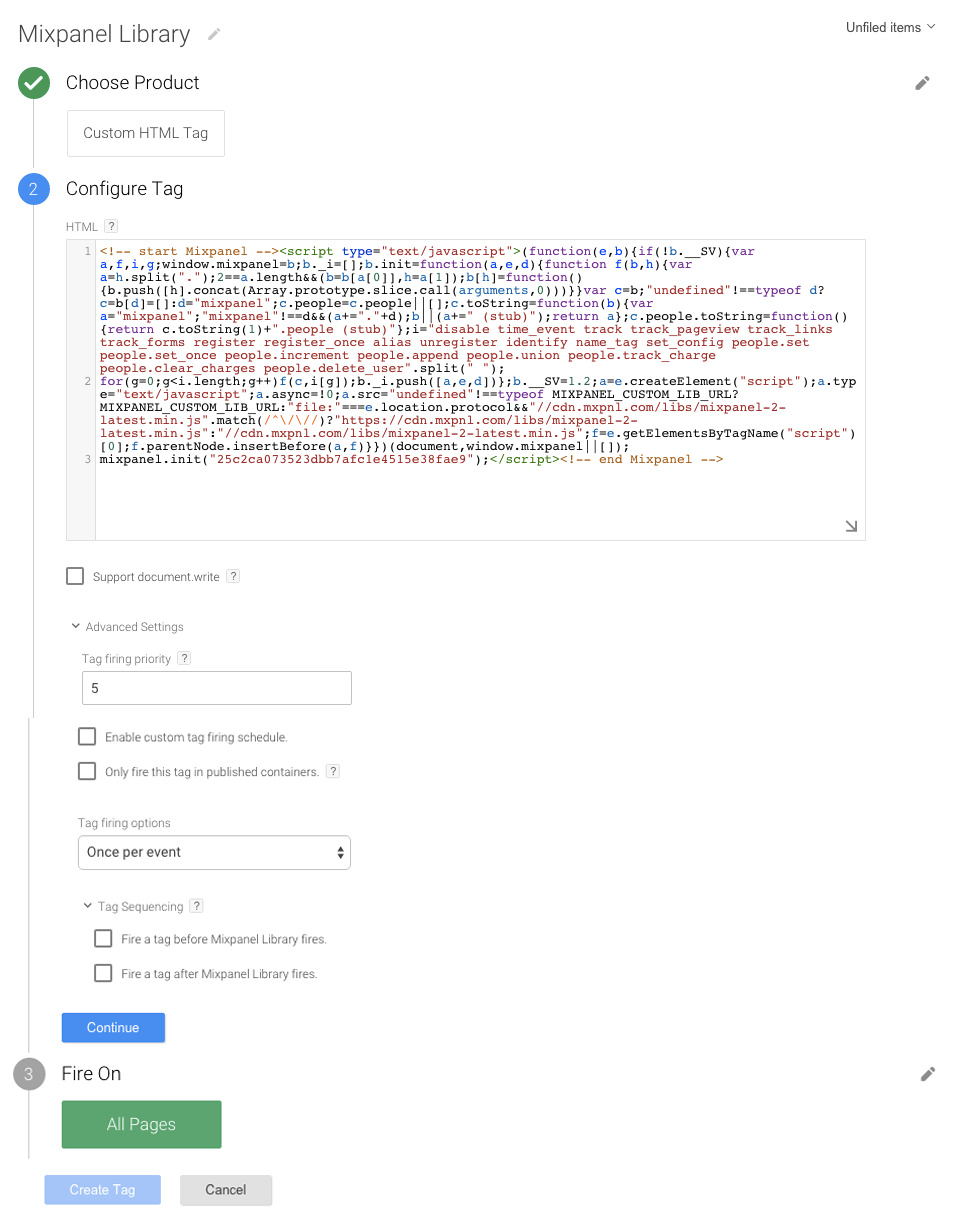Screen dimensions: 962x1224
Task: Click the Custom HTML Tag product button
Action: pyautogui.click(x=146, y=133)
